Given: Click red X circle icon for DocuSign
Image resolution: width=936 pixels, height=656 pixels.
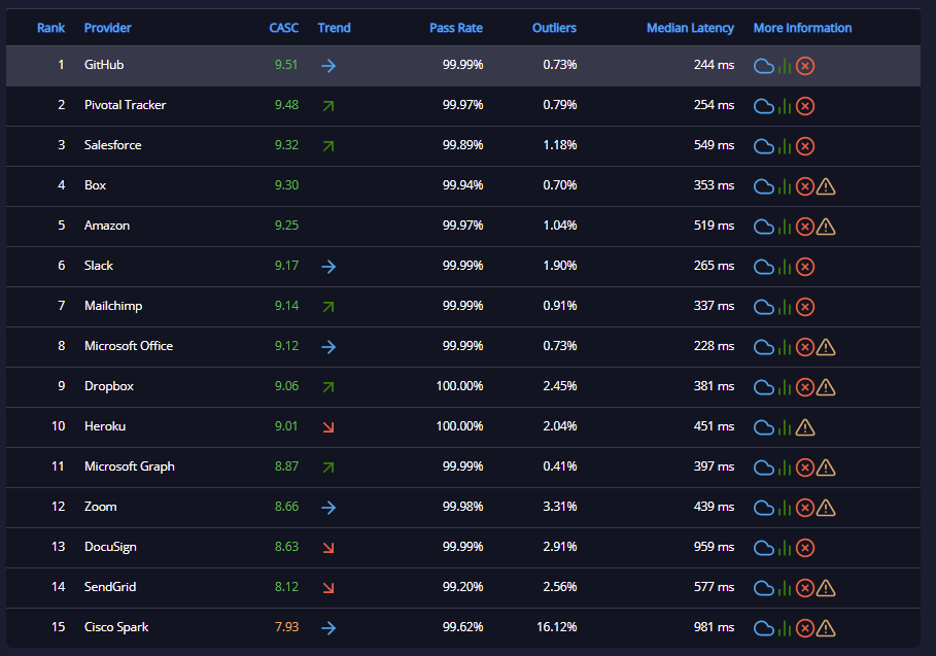Looking at the screenshot, I should 805,548.
